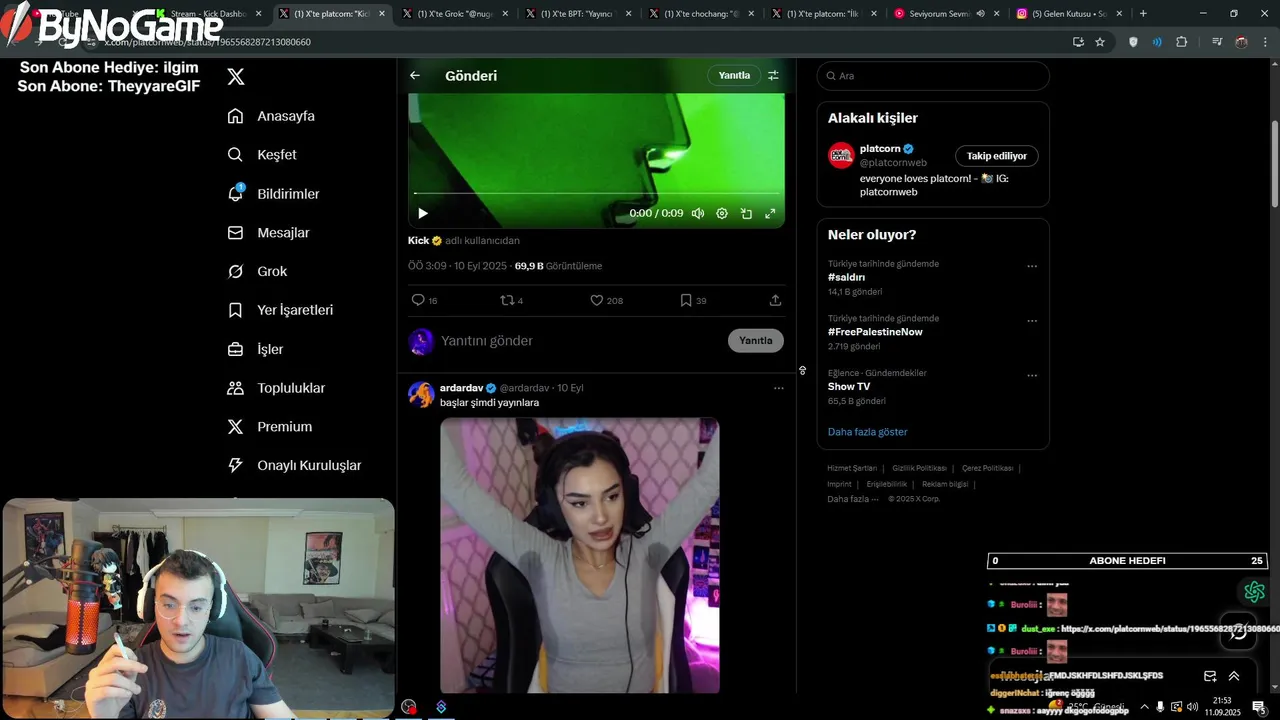This screenshot has width=1280, height=720.
Task: Open more options for #FreePalestineNow trend
Action: (x=1032, y=321)
